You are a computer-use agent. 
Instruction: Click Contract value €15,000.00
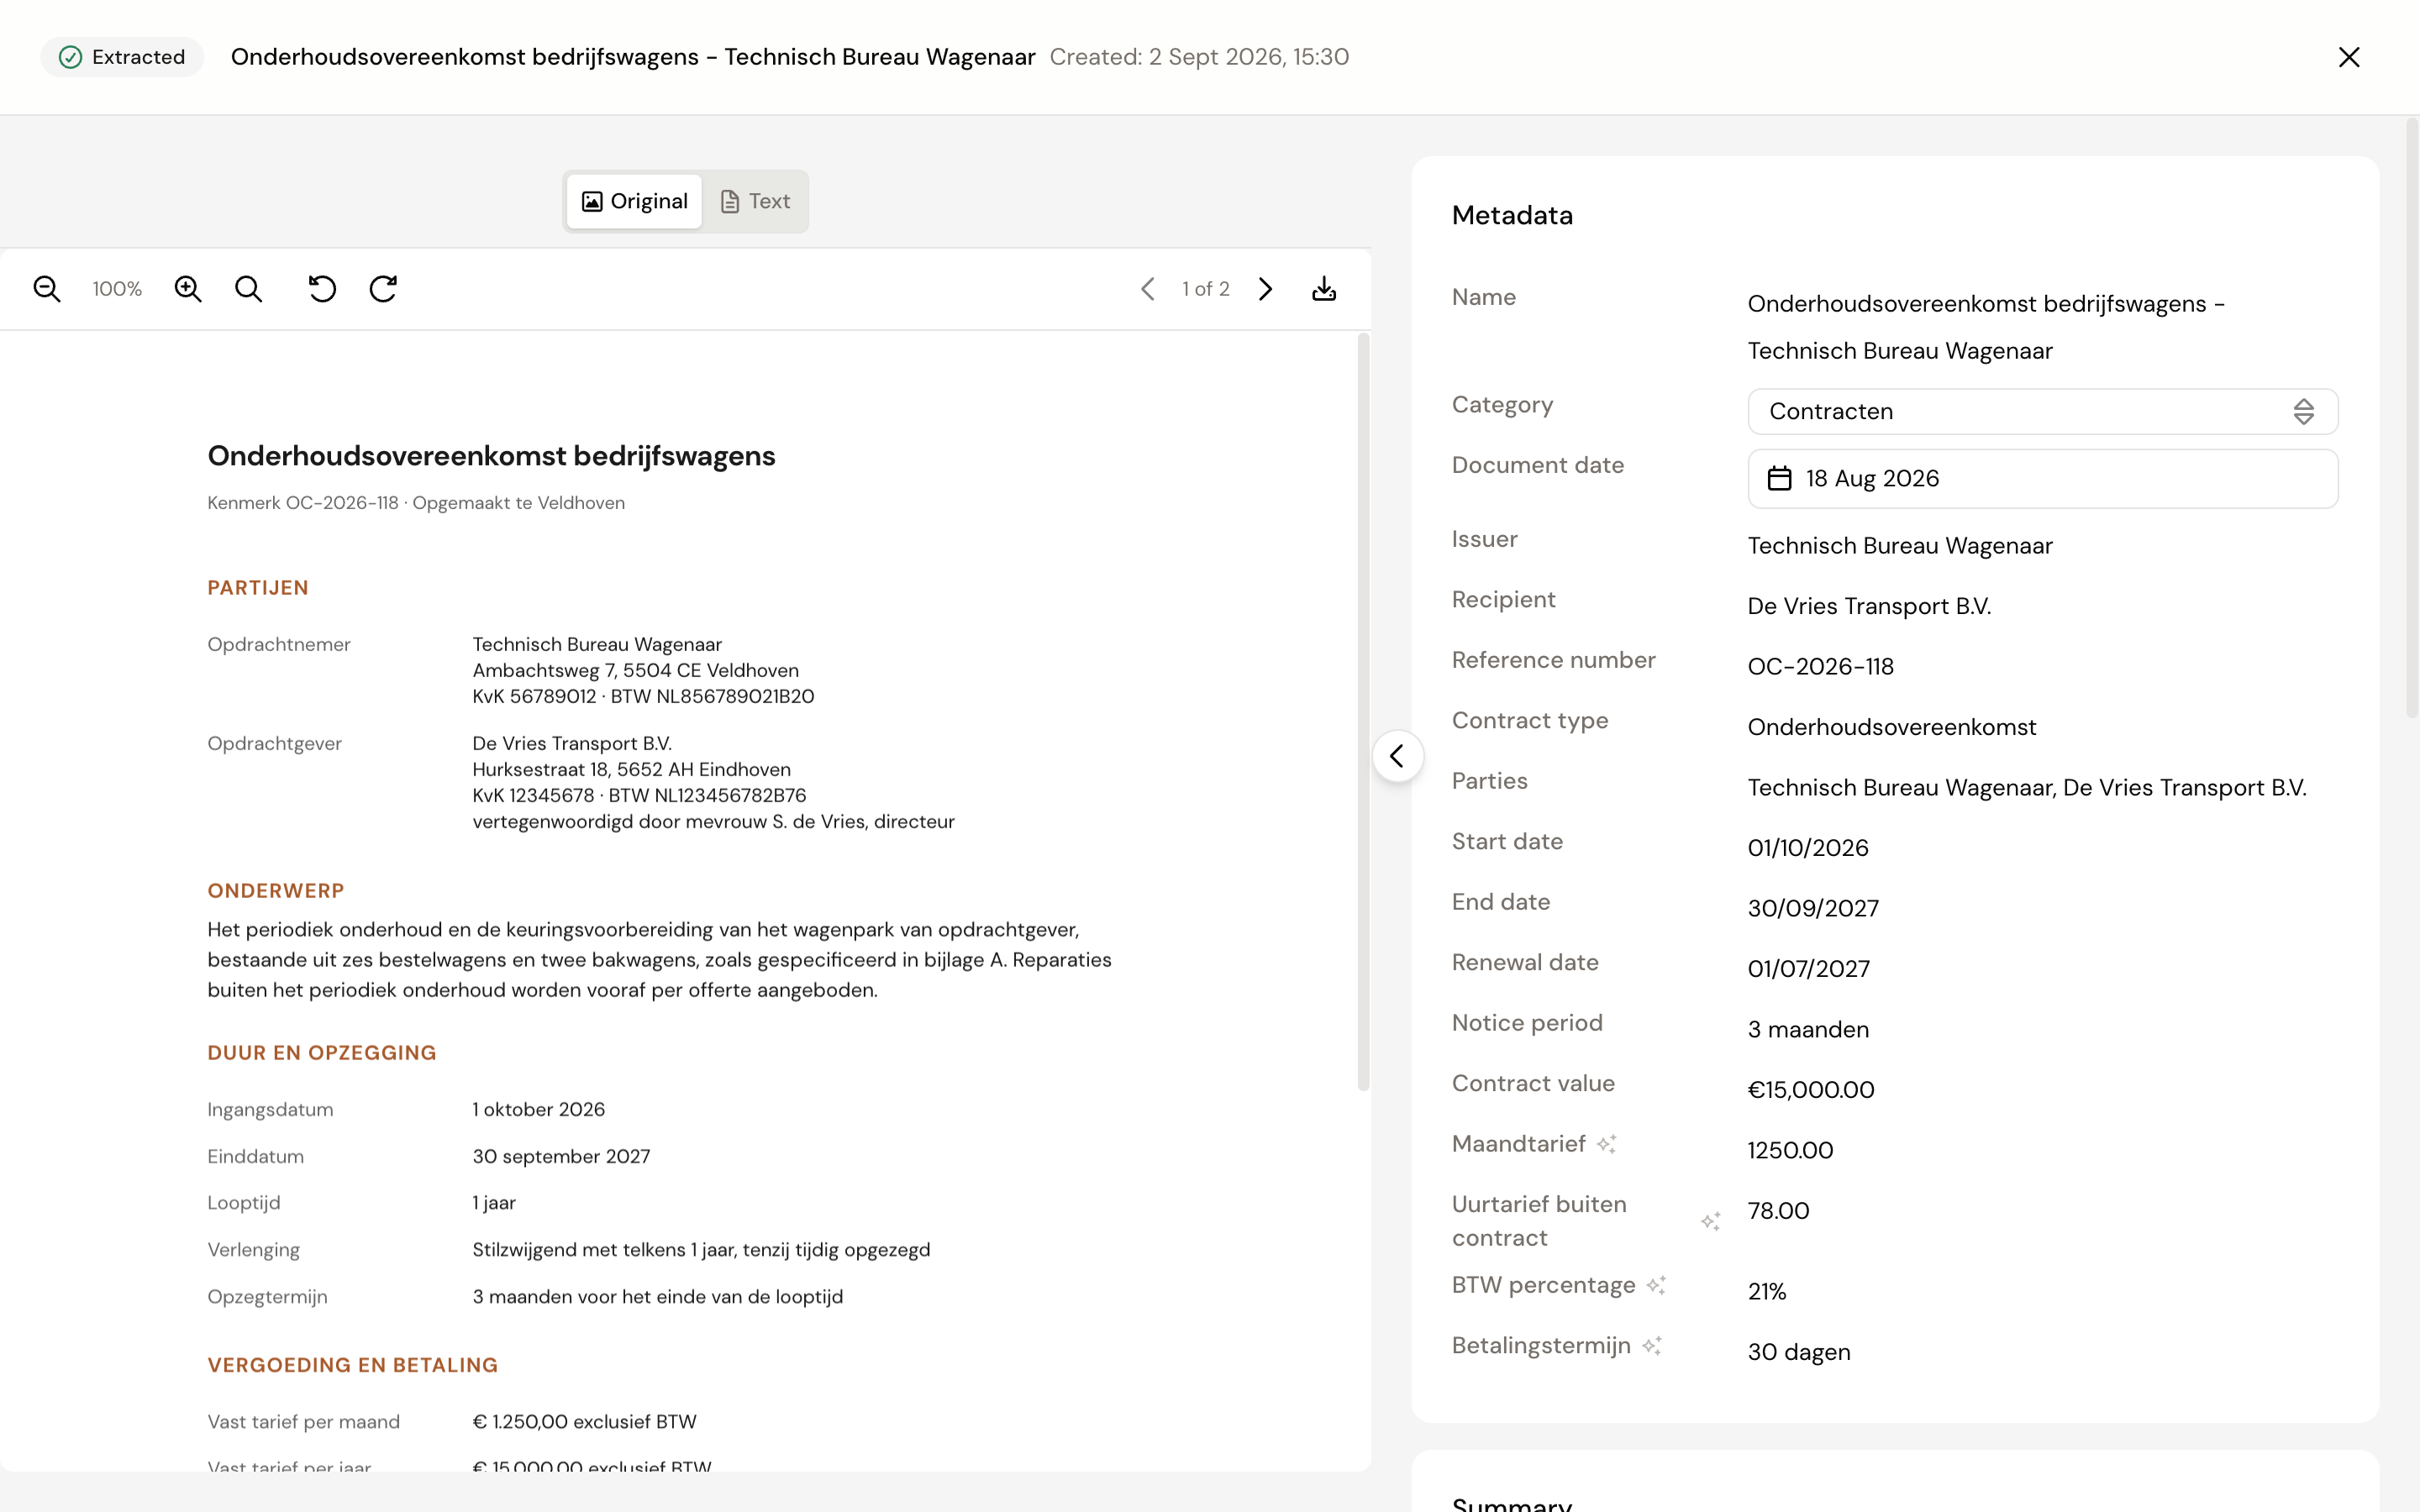point(1811,1091)
